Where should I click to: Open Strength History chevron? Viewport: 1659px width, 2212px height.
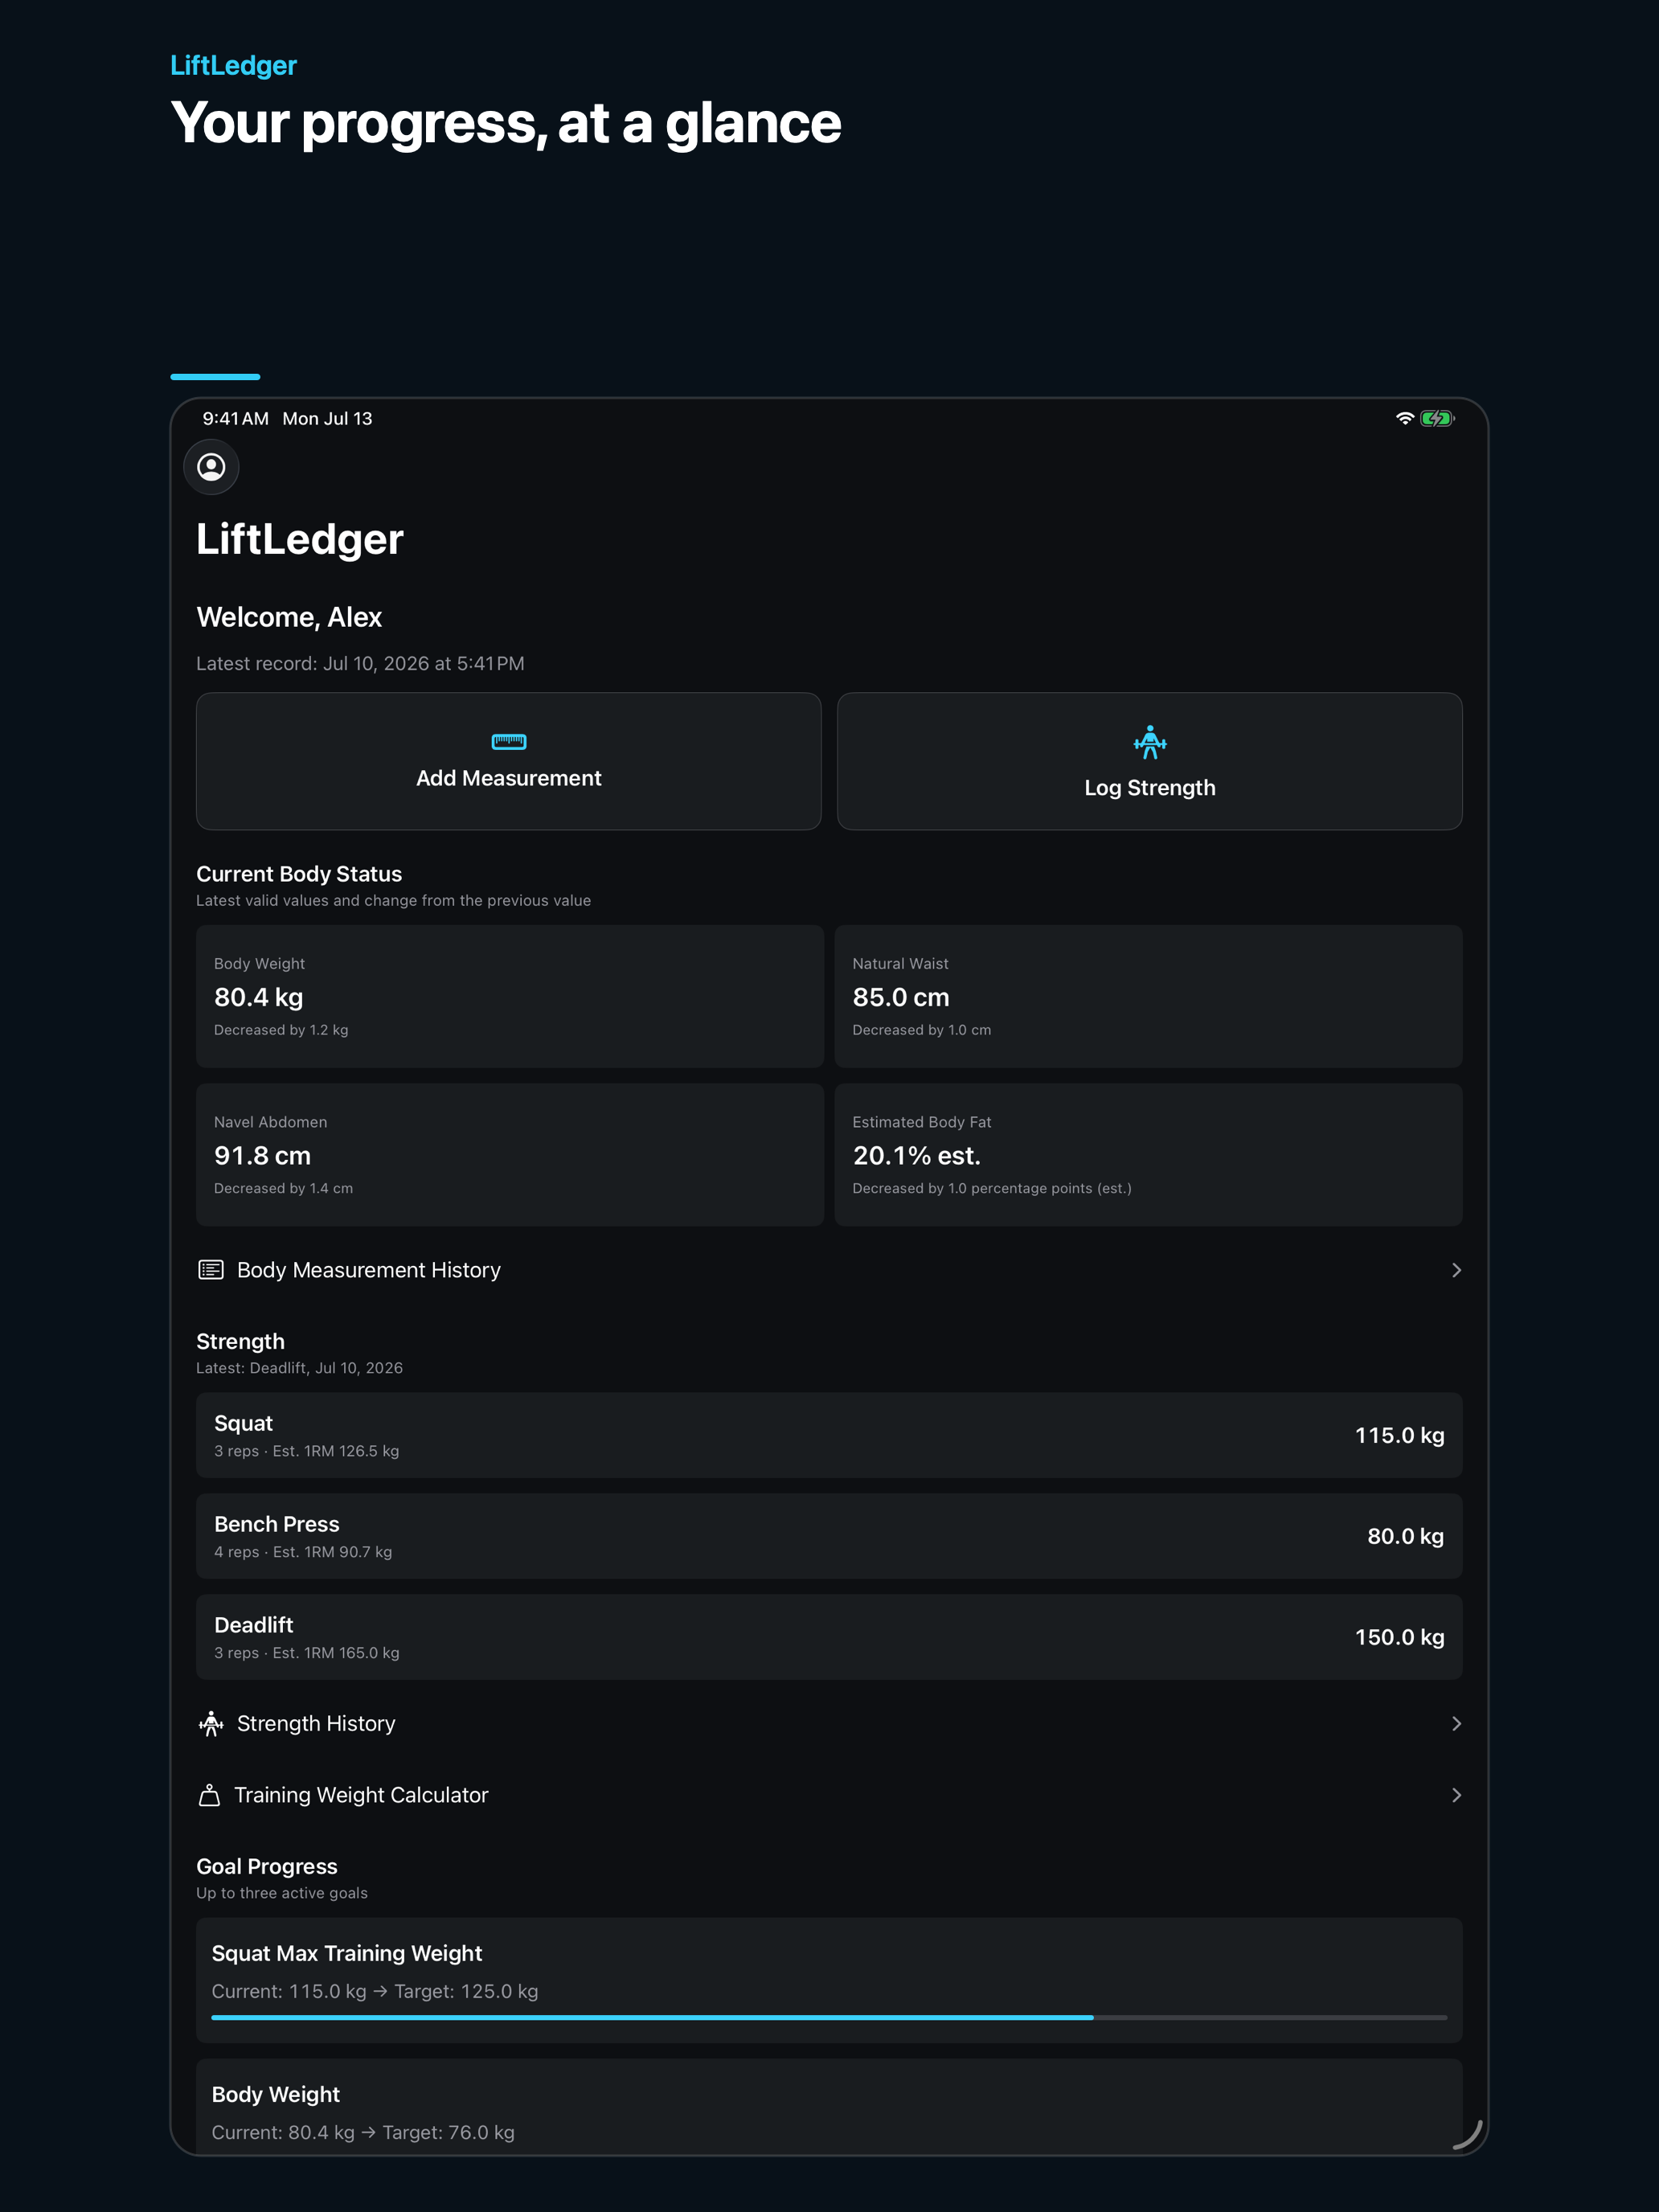click(1456, 1723)
